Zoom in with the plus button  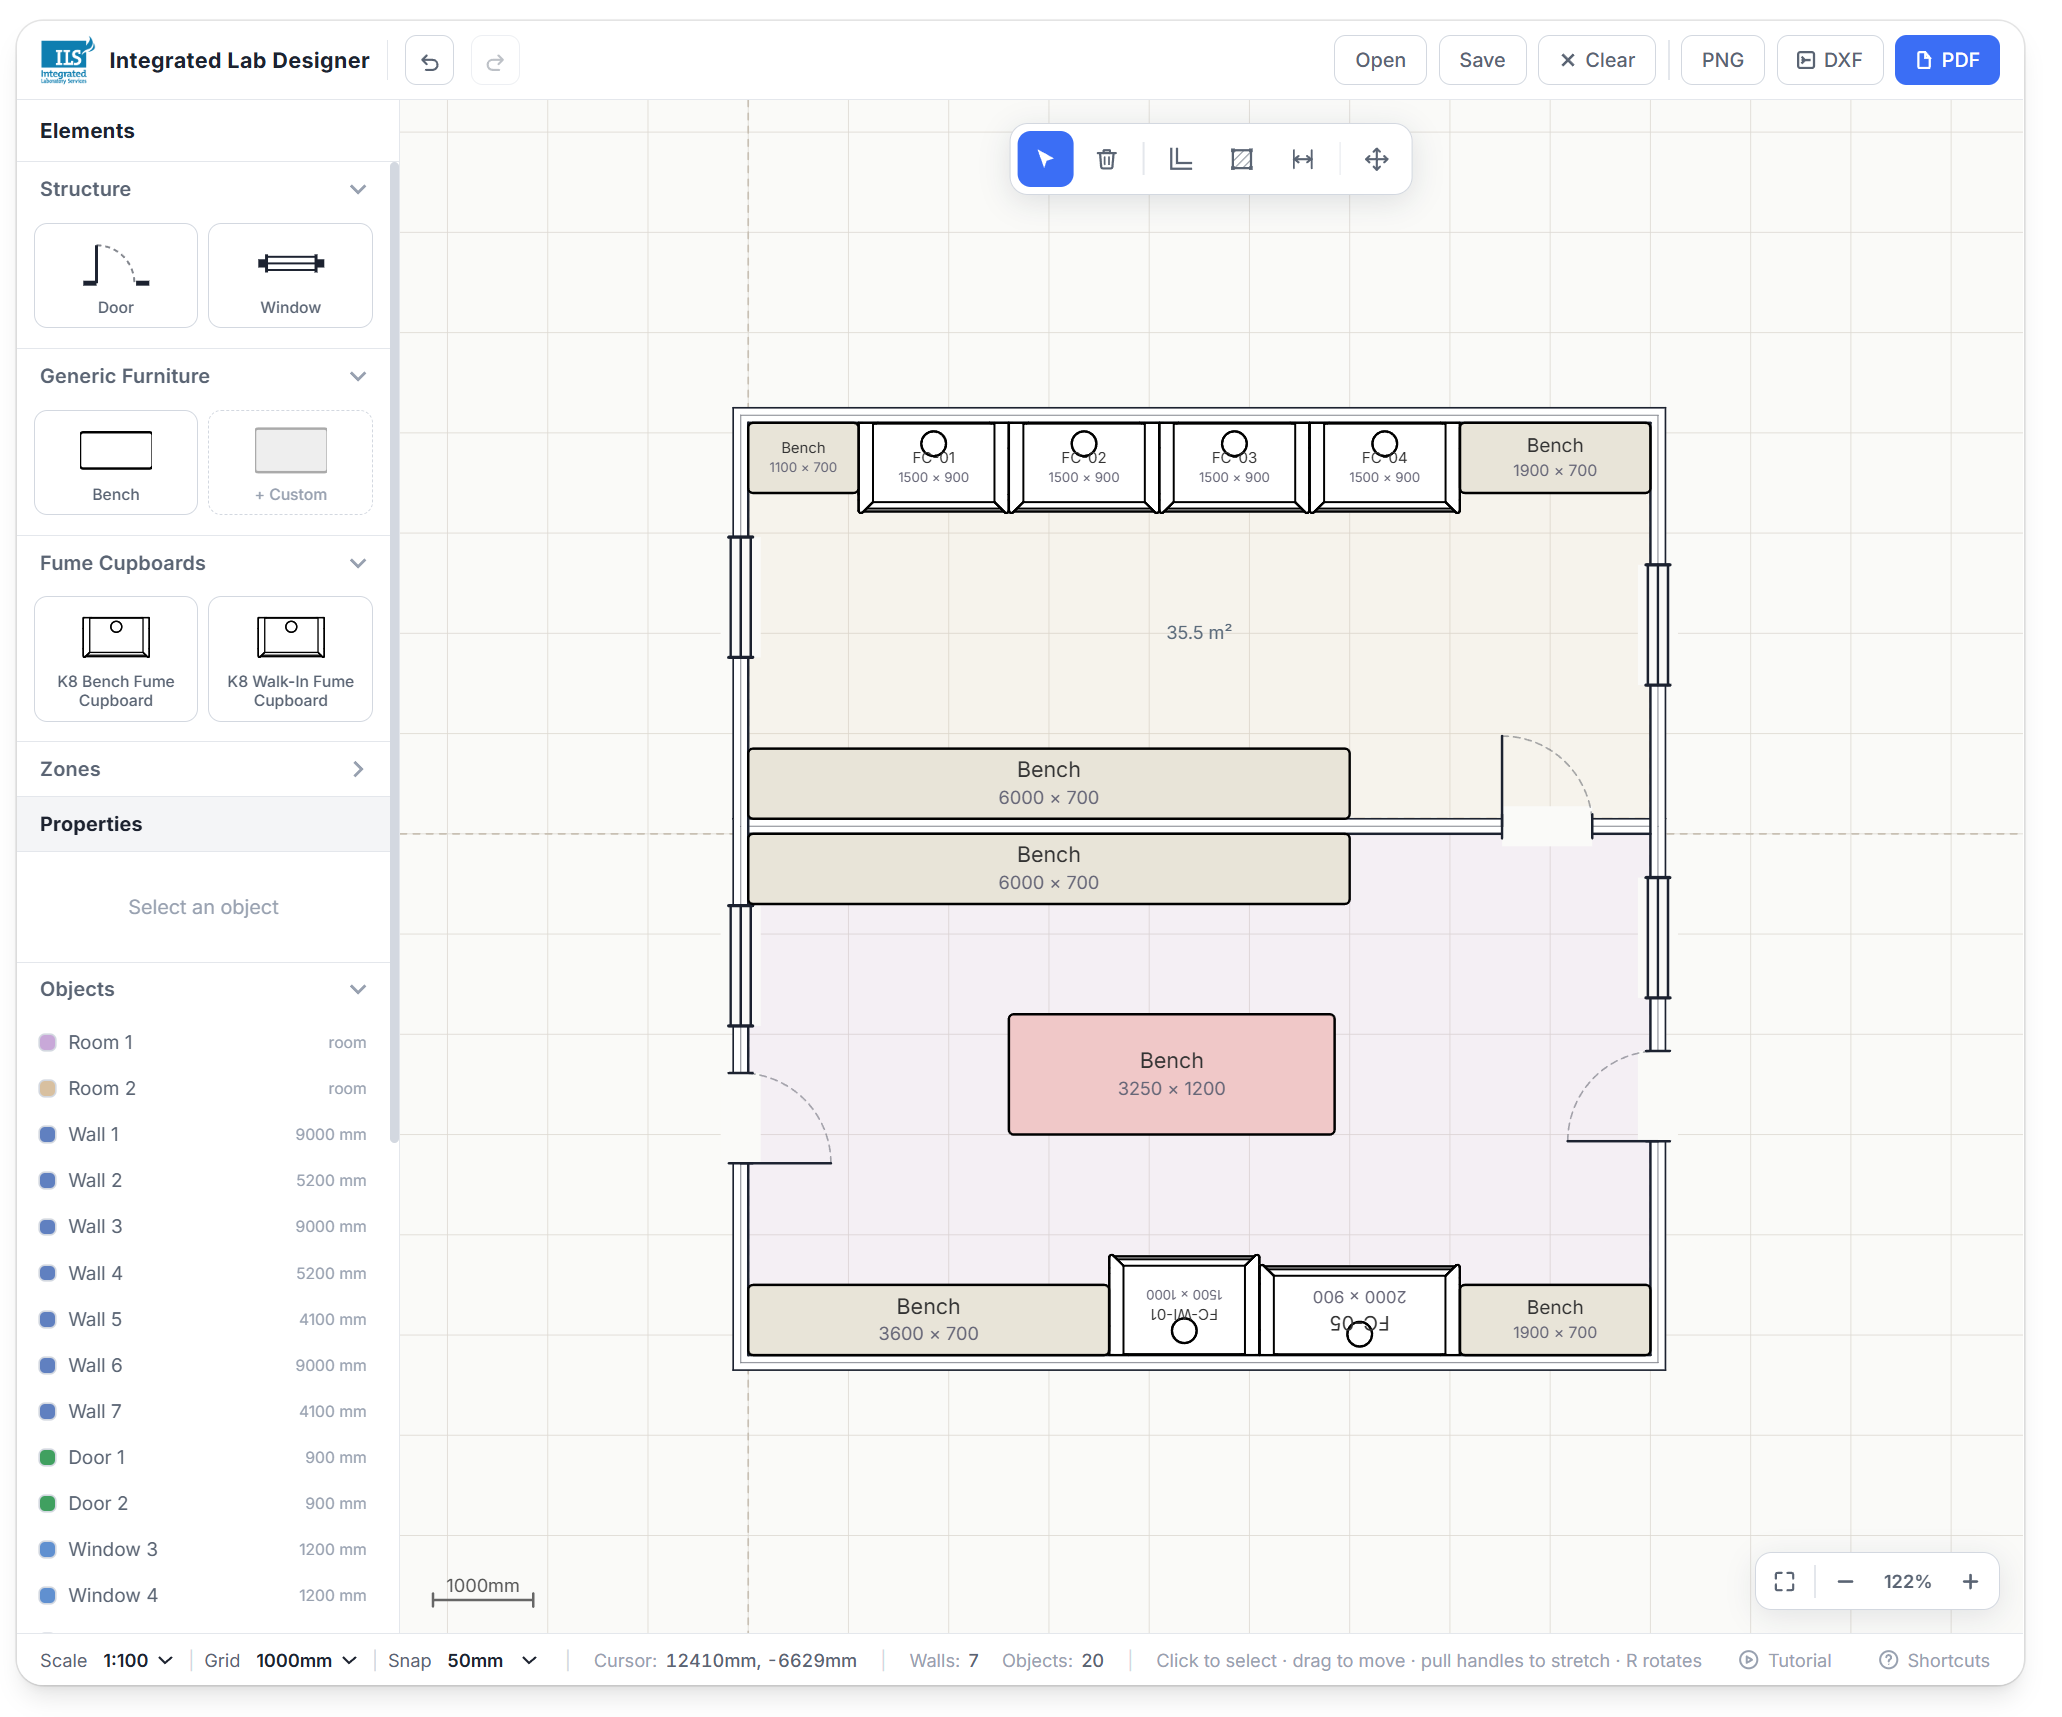1970,1581
